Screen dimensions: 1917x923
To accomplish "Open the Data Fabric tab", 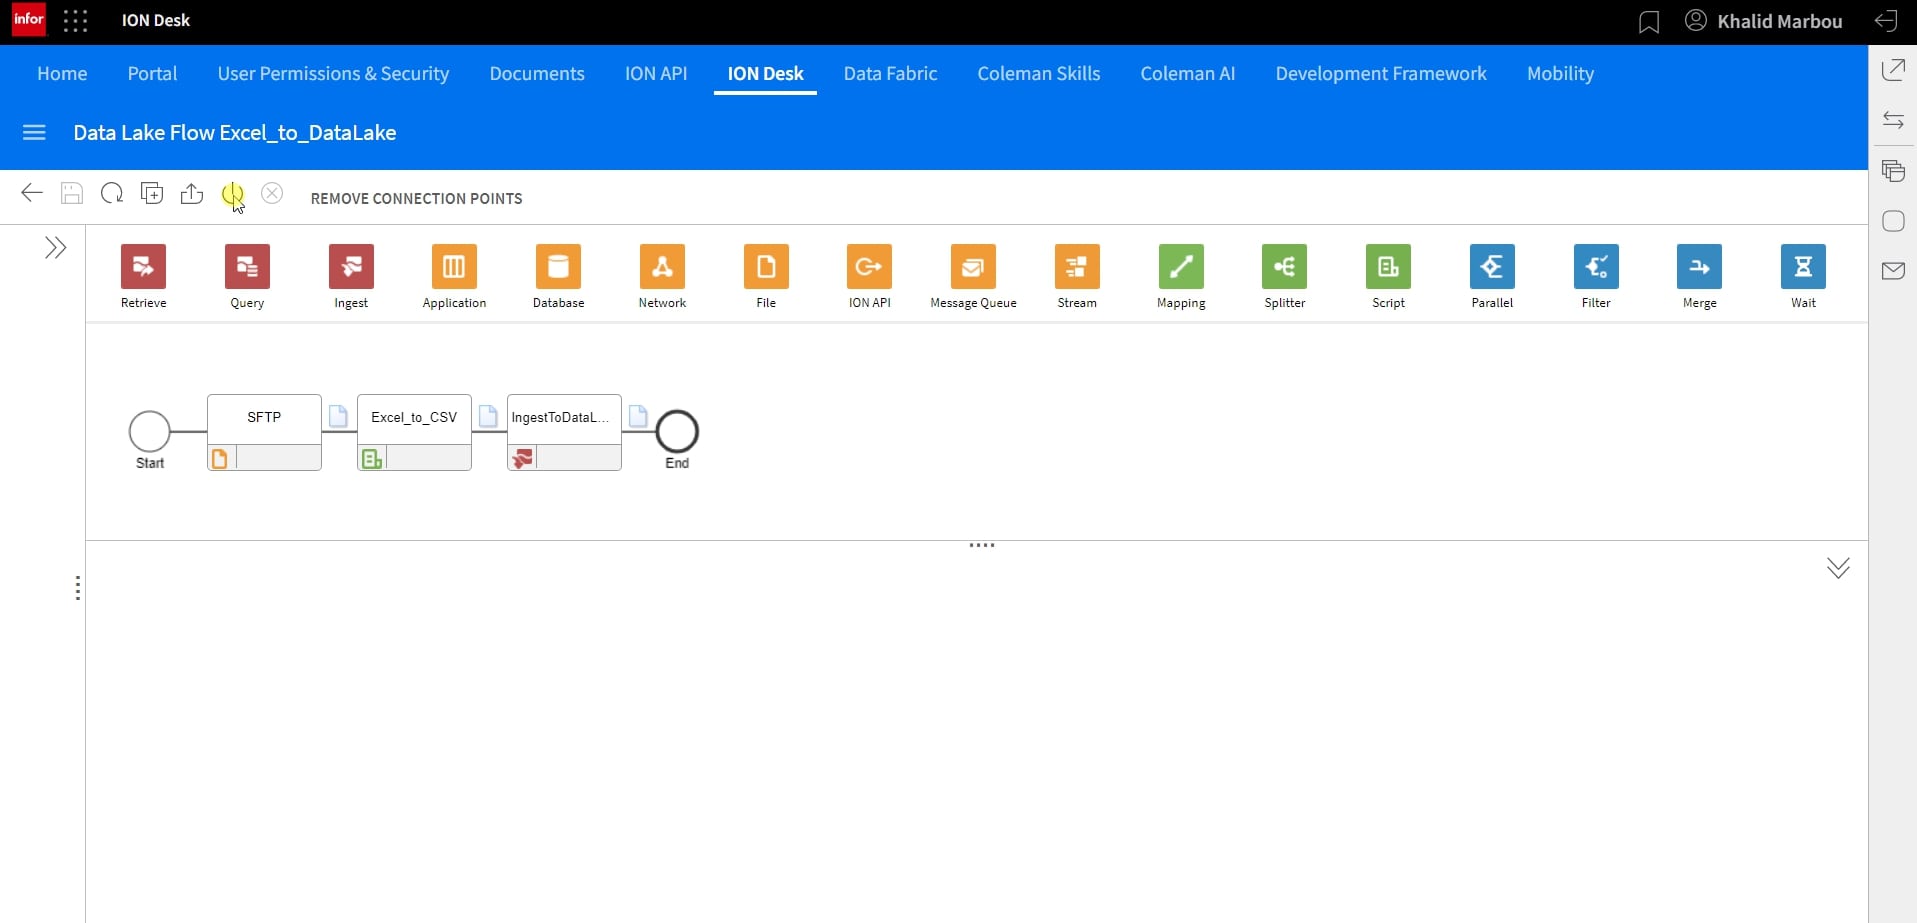I will [890, 74].
